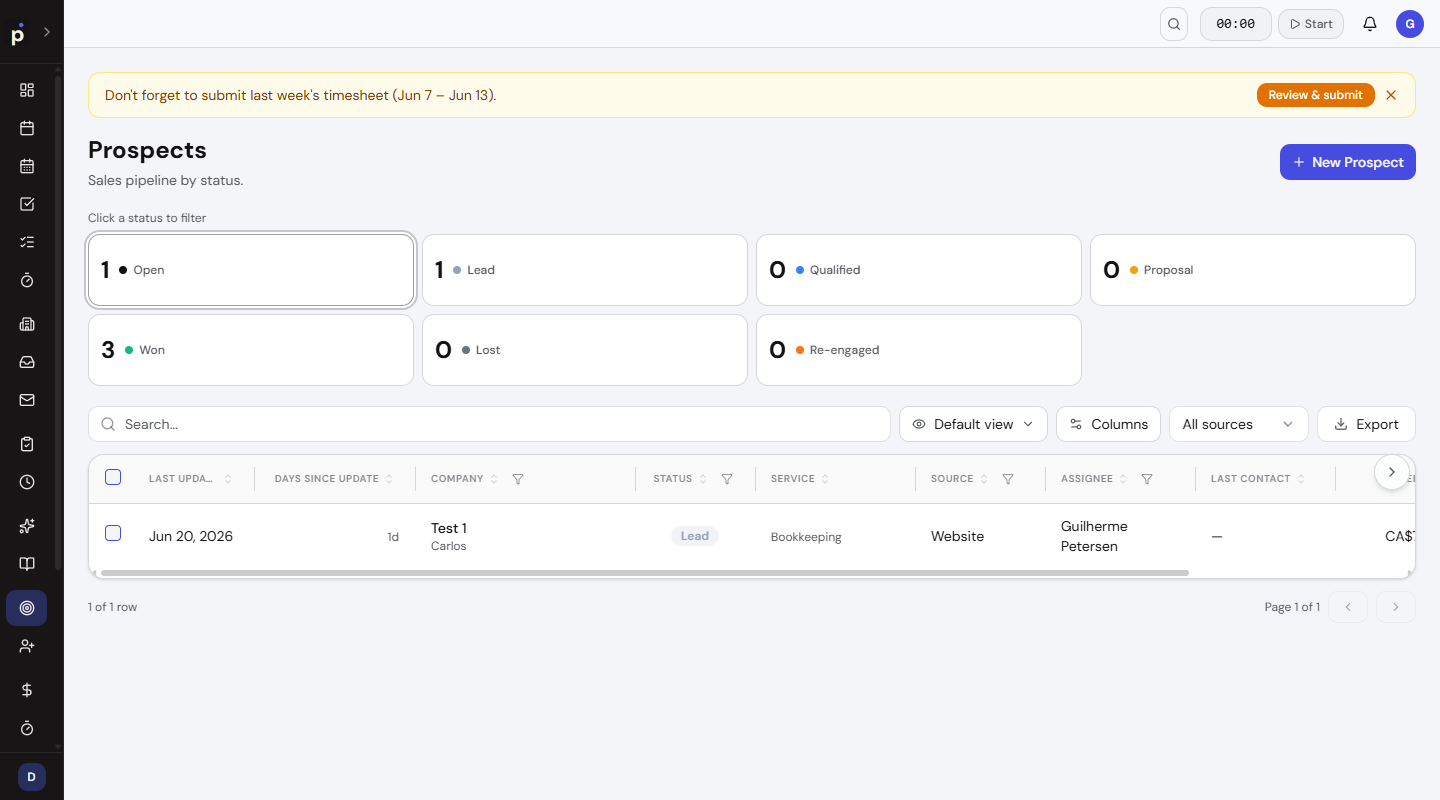Image resolution: width=1440 pixels, height=800 pixels.
Task: Click the Bookkeeping service cell
Action: click(806, 537)
